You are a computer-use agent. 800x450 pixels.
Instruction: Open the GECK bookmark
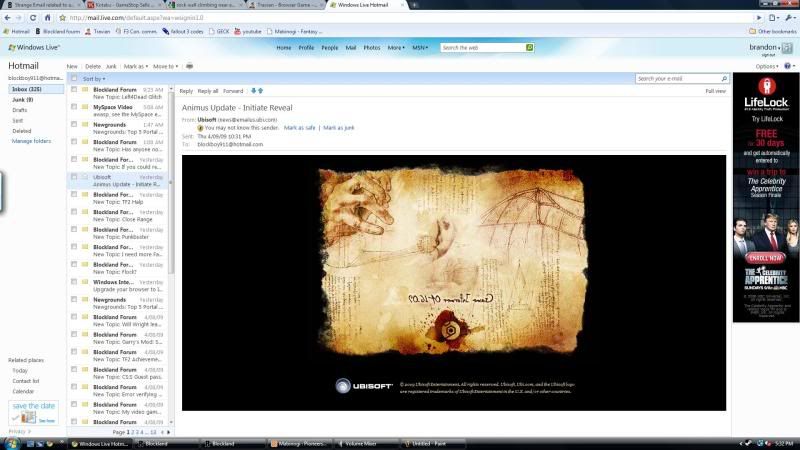219,32
